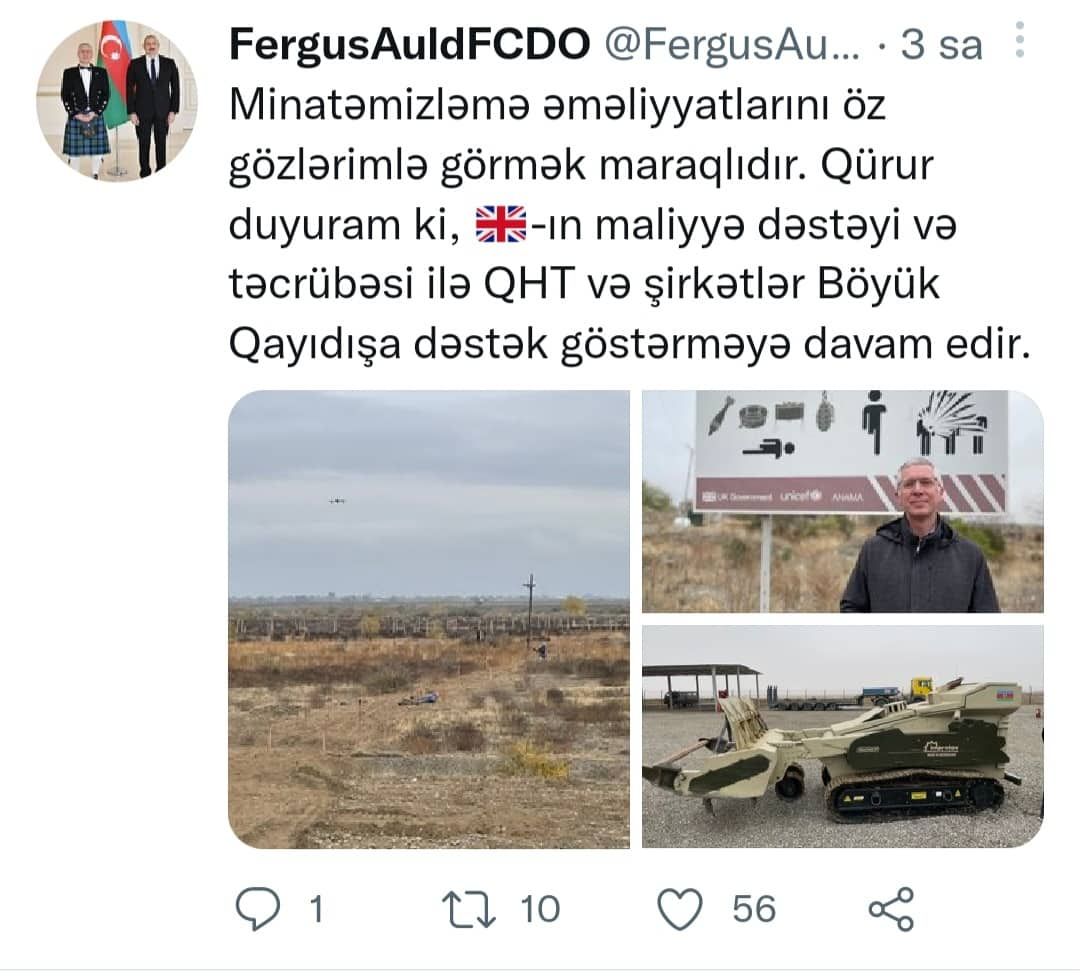The height and width of the screenshot is (978, 1080).
Task: Click the UK flag emoji in tweet
Action: tap(501, 225)
